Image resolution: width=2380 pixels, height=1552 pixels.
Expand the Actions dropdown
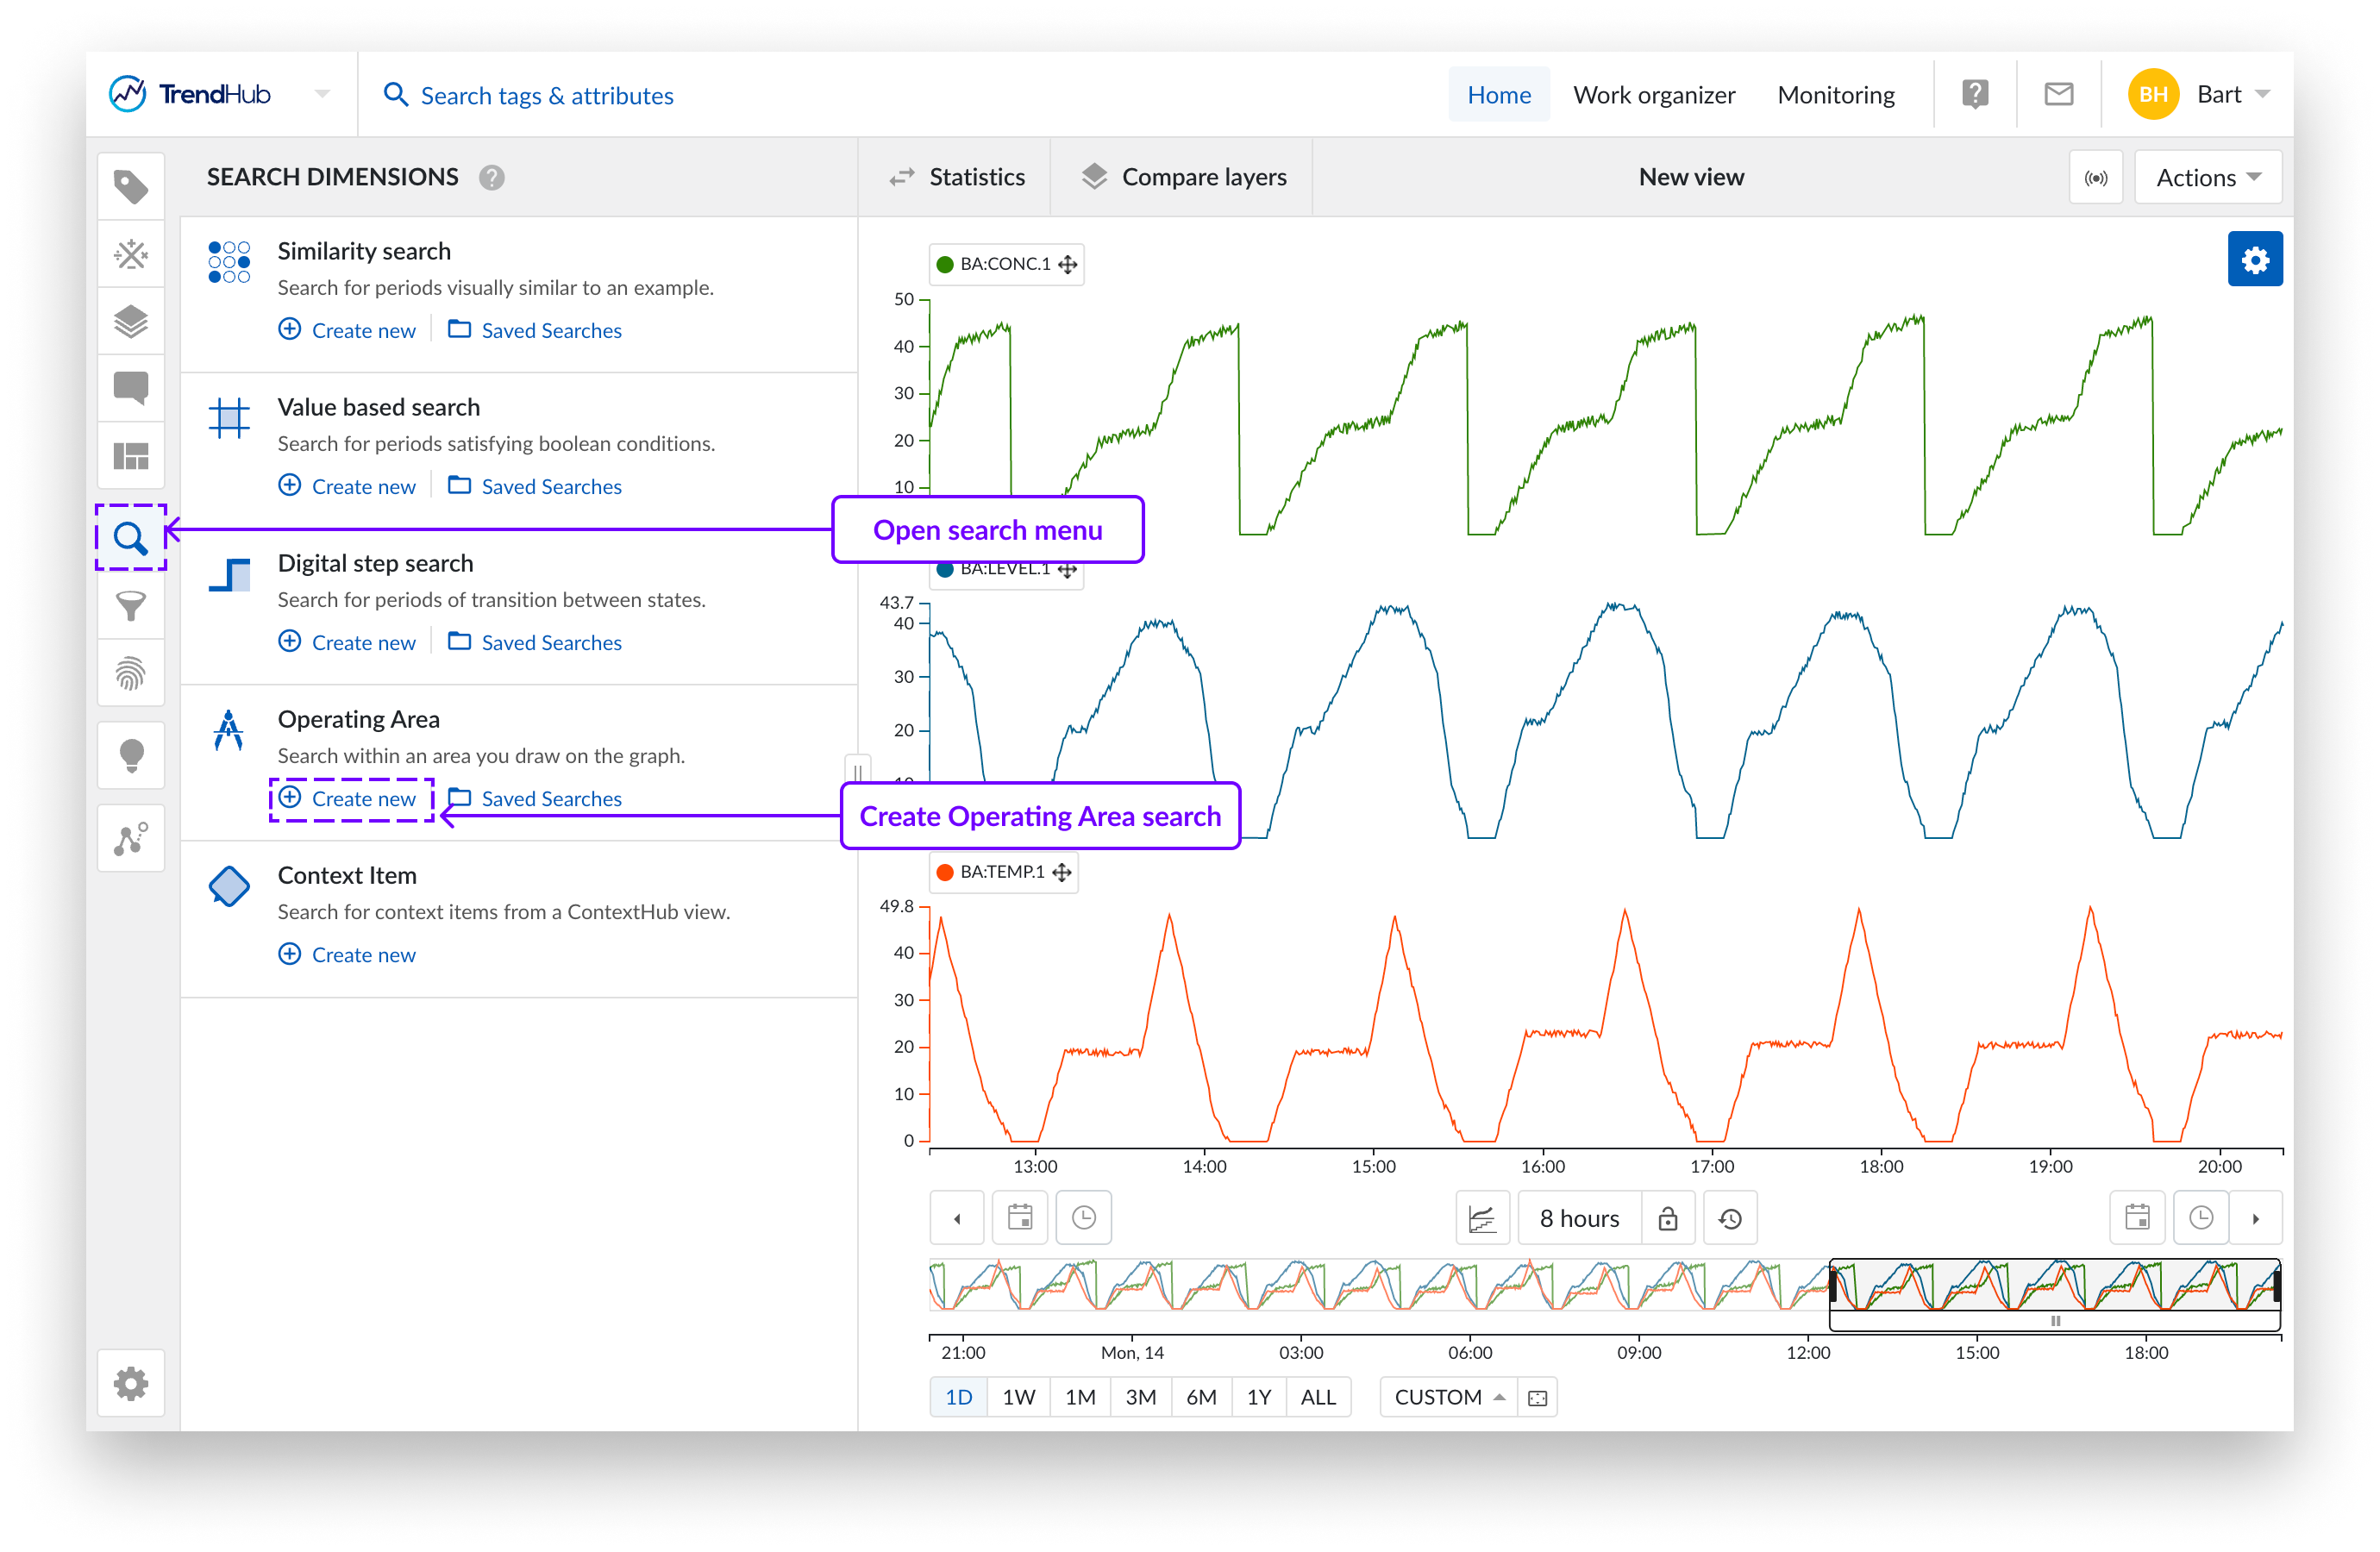(2207, 178)
